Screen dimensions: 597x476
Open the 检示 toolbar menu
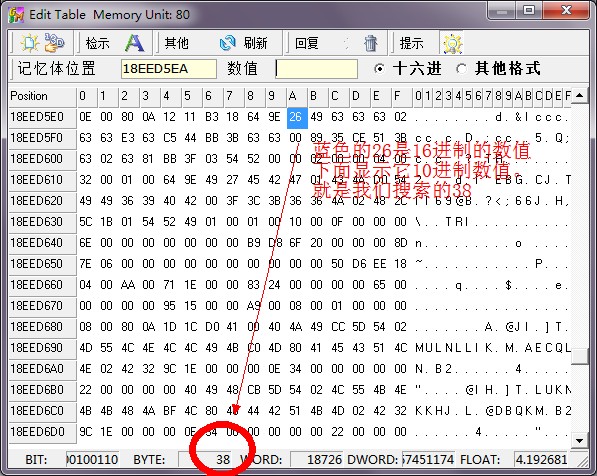[97, 43]
